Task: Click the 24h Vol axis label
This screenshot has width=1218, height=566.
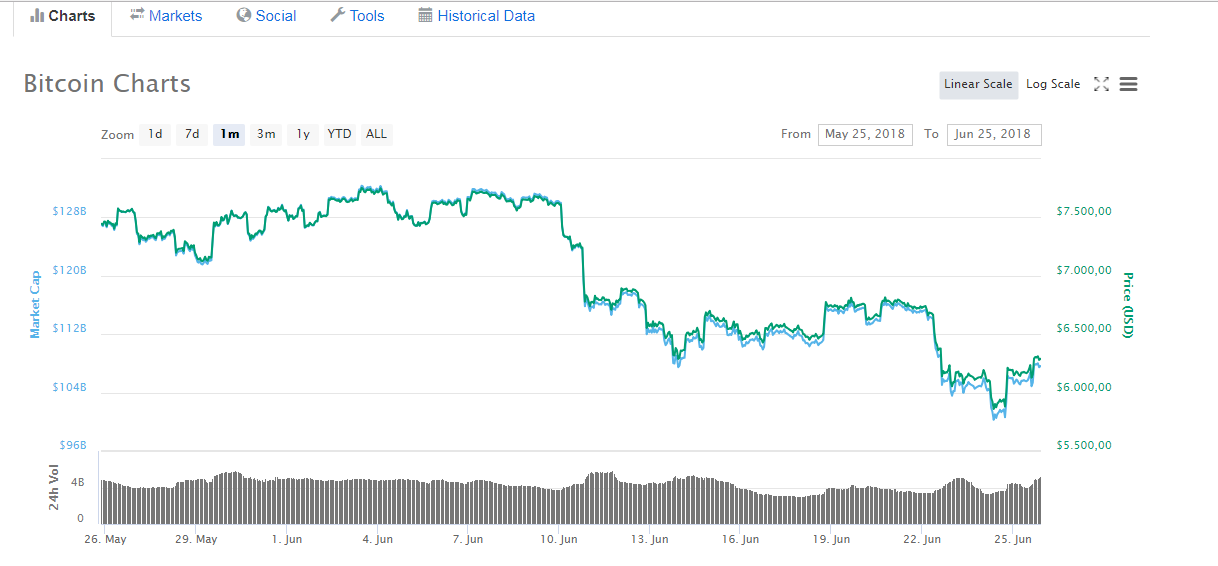Action: (54, 488)
